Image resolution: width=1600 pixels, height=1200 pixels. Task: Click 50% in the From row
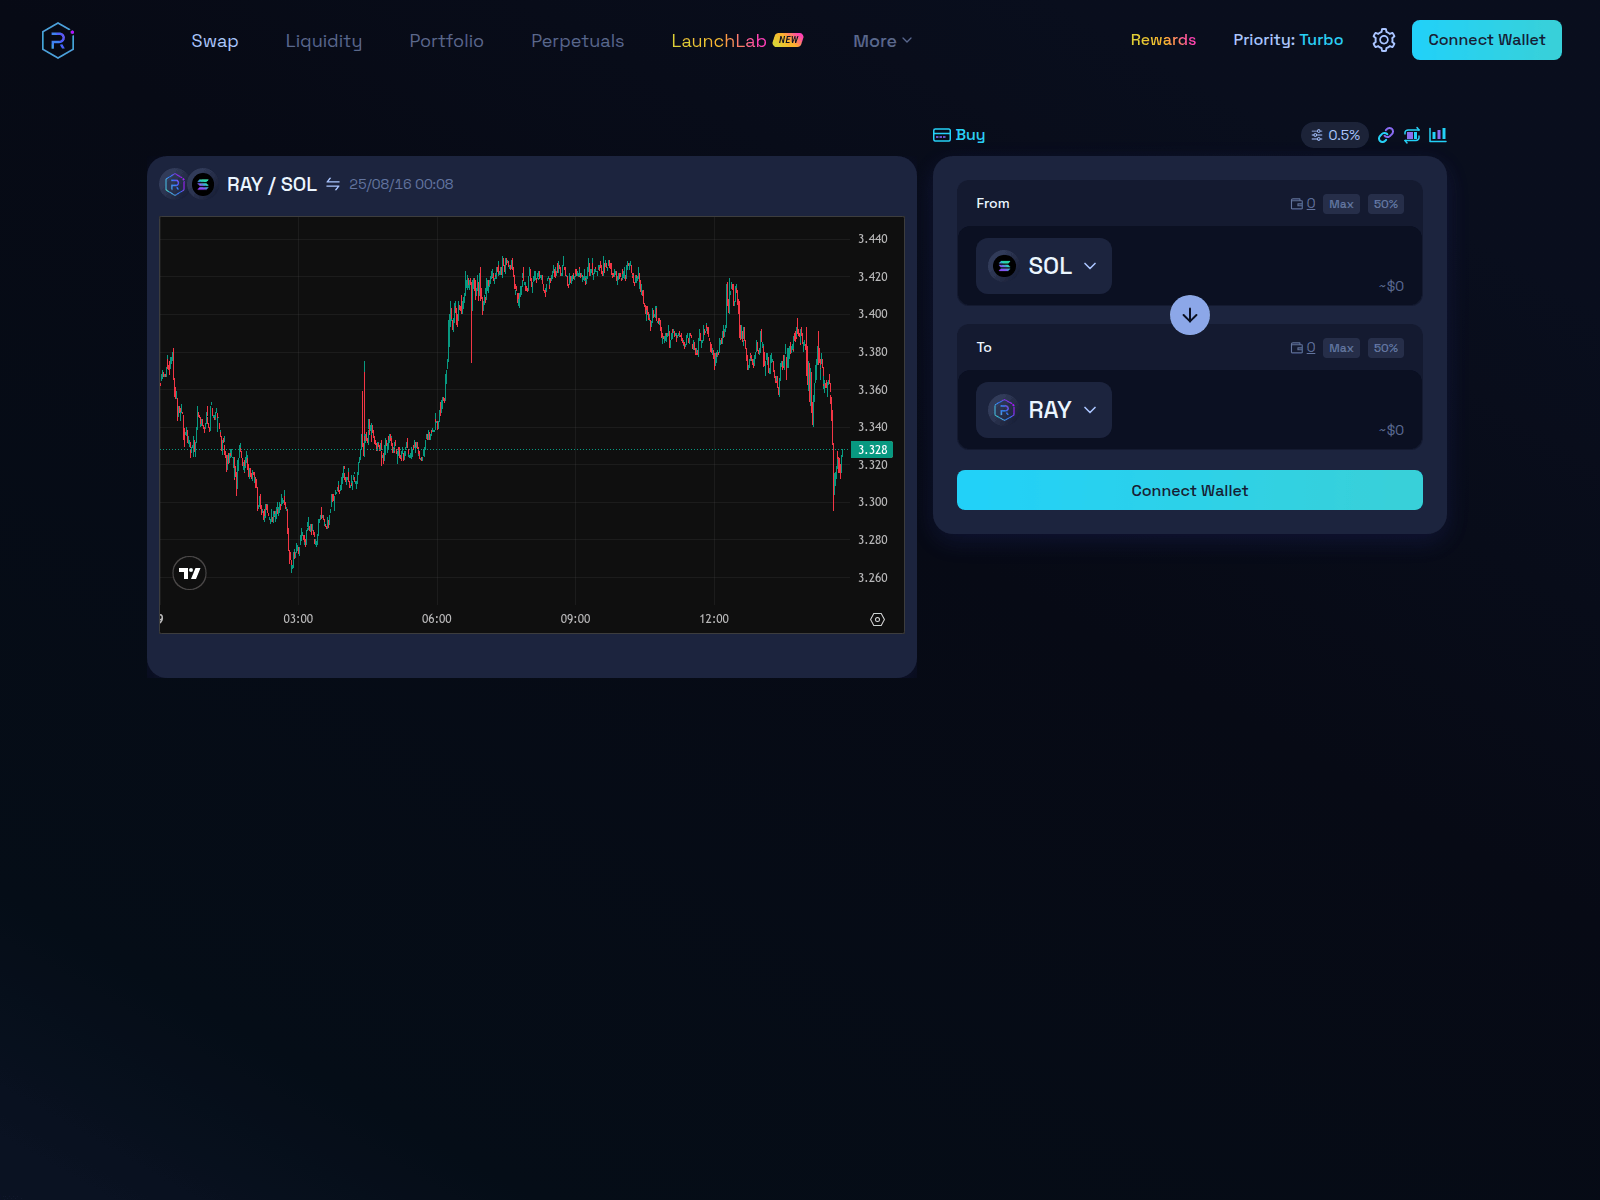point(1386,204)
